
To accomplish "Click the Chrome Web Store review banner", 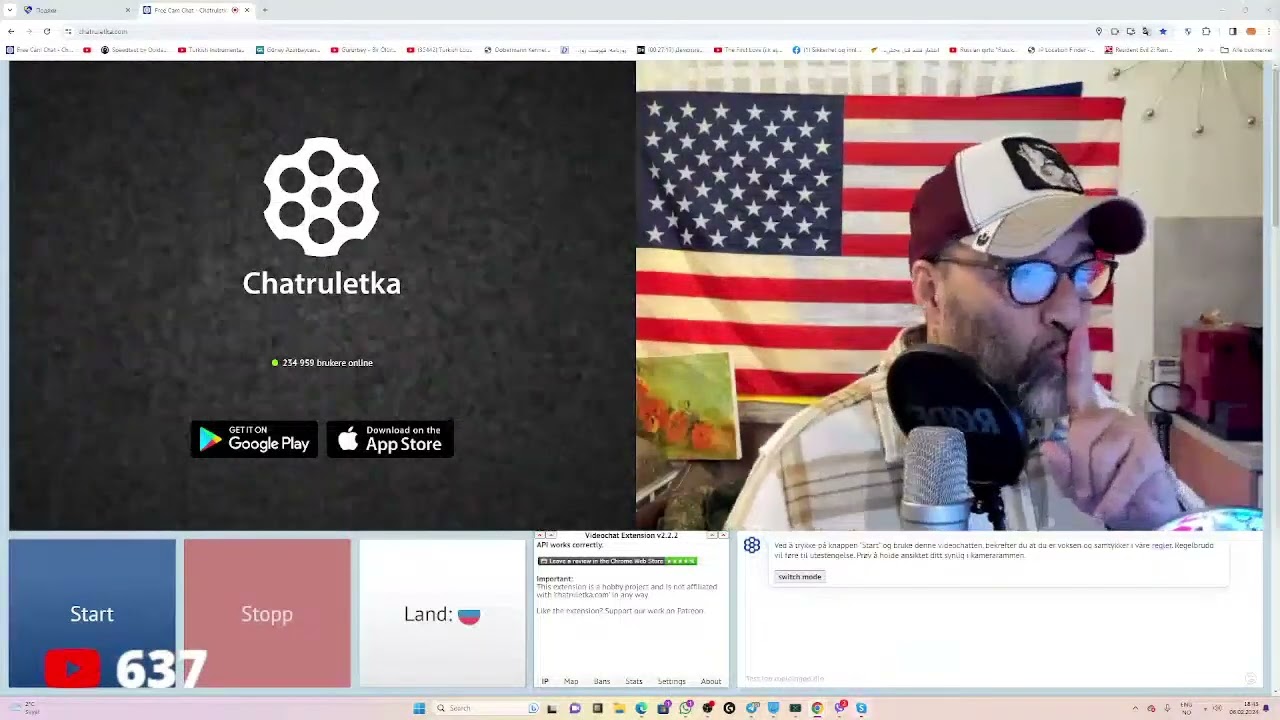I will pyautogui.click(x=617, y=561).
